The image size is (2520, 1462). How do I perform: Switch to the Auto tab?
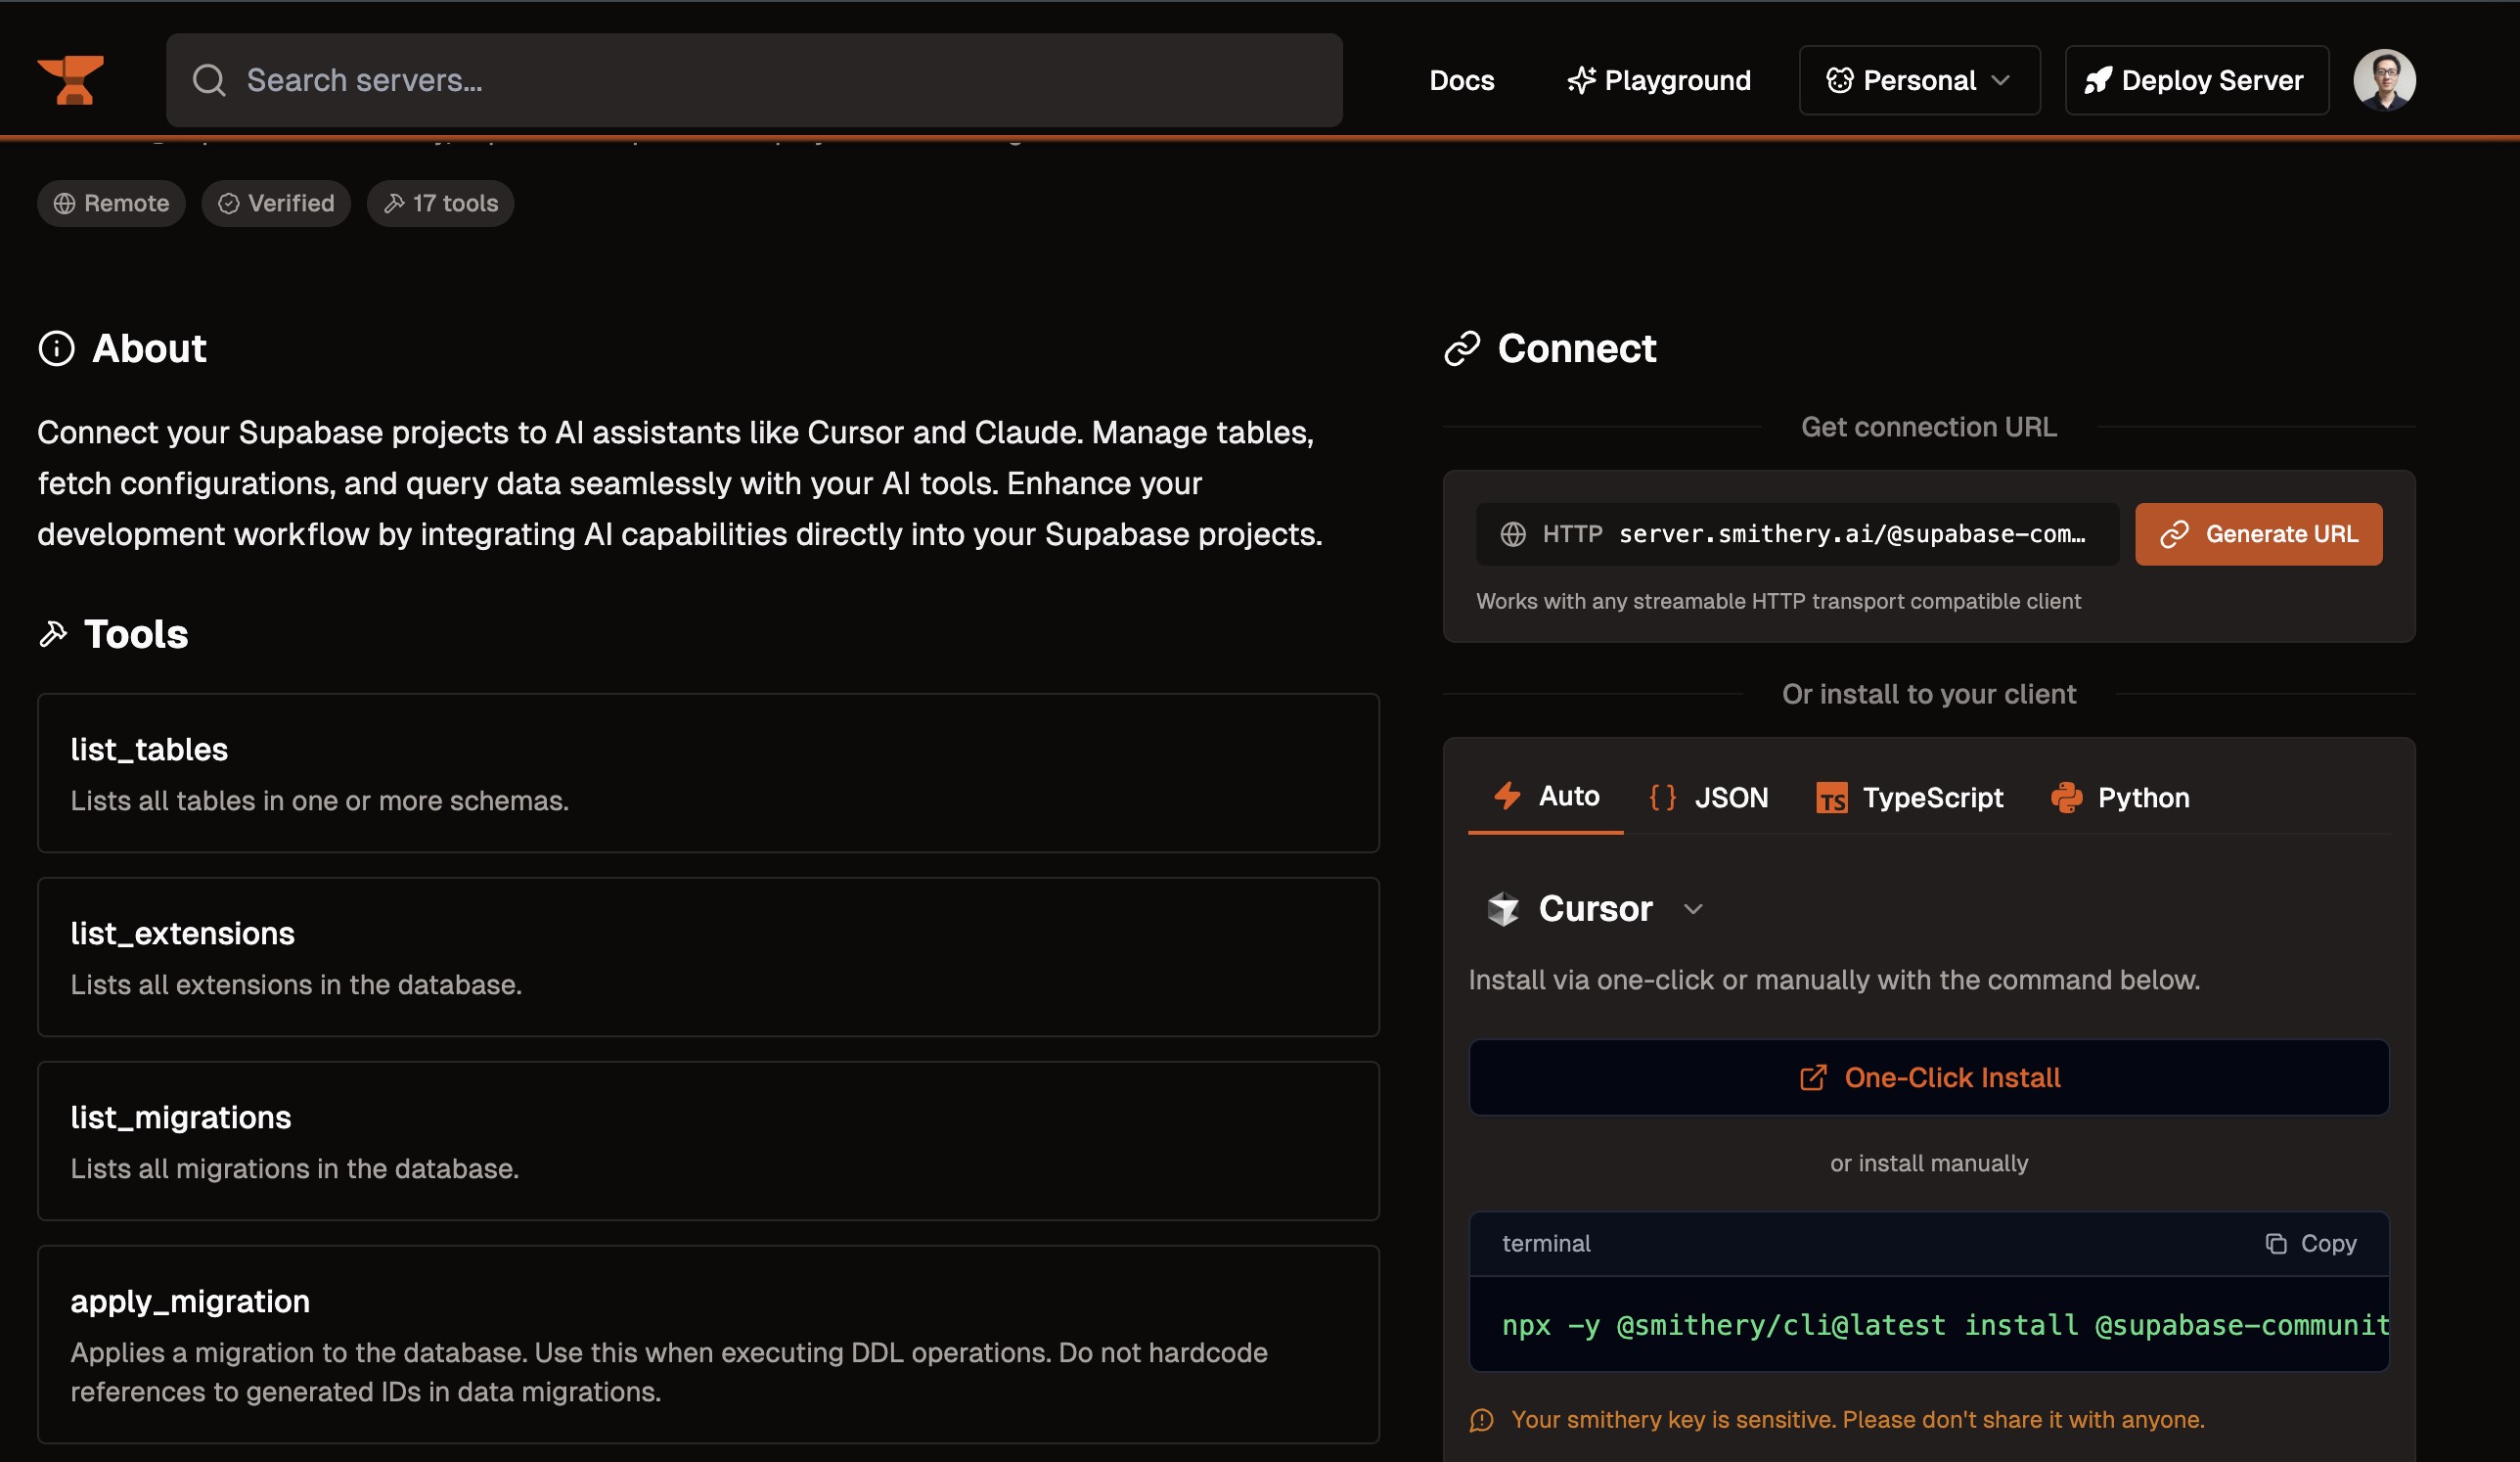click(x=1545, y=797)
